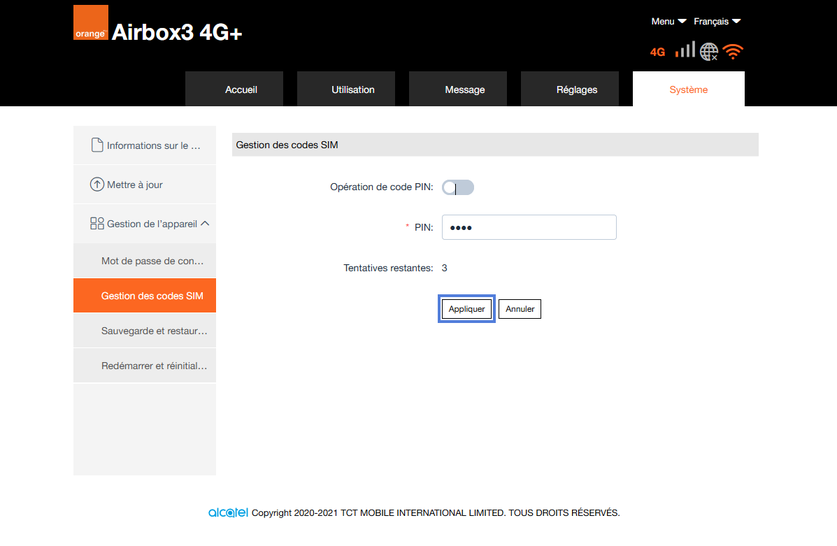Collapse the Gestion de l'appareil section
Viewport: 837px width, 546px height.
pyautogui.click(x=205, y=224)
